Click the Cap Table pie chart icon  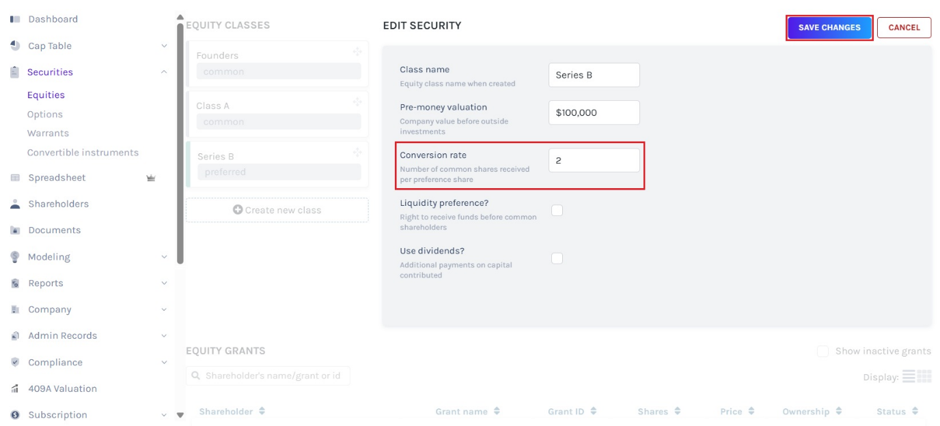point(16,46)
